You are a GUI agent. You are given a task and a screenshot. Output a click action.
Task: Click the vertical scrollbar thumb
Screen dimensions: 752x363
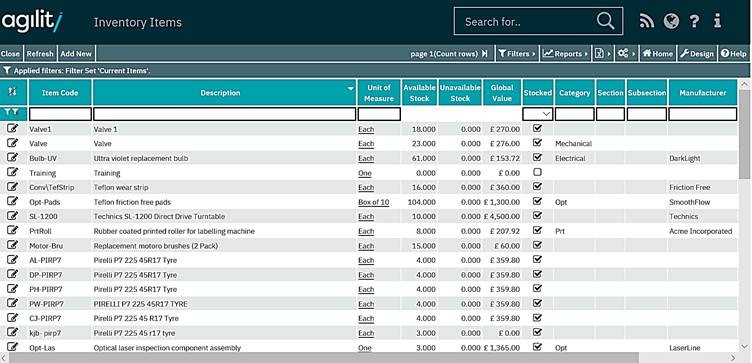click(x=744, y=133)
